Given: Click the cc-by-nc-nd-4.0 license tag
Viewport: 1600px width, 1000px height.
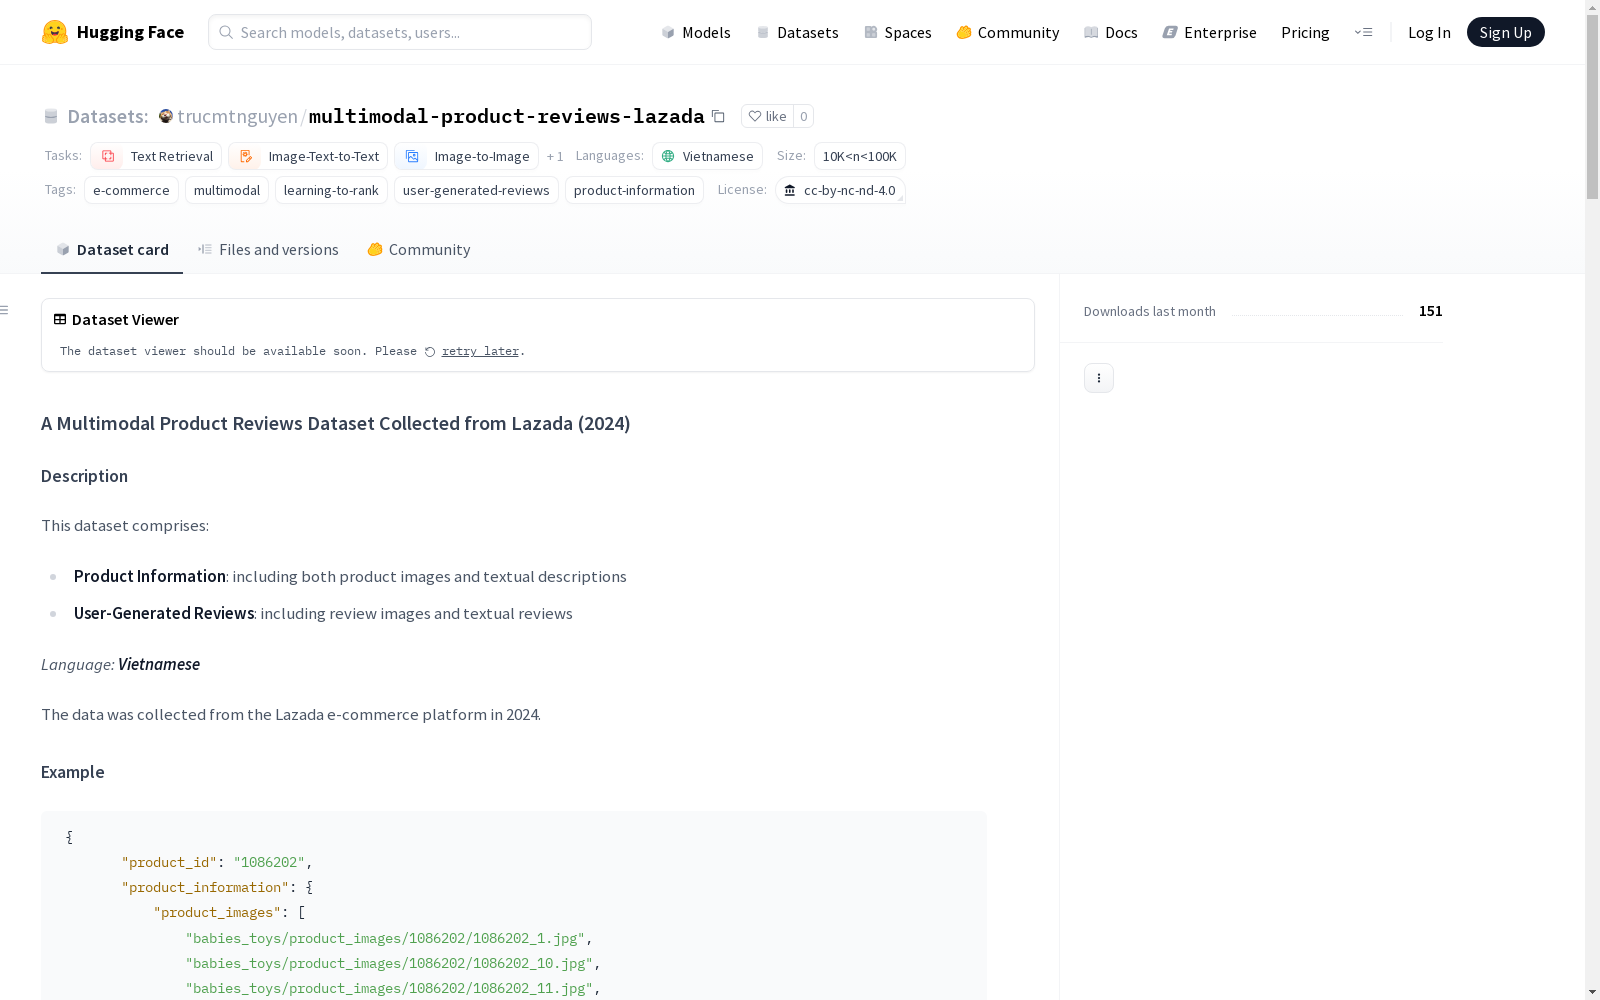Looking at the screenshot, I should click(x=840, y=190).
